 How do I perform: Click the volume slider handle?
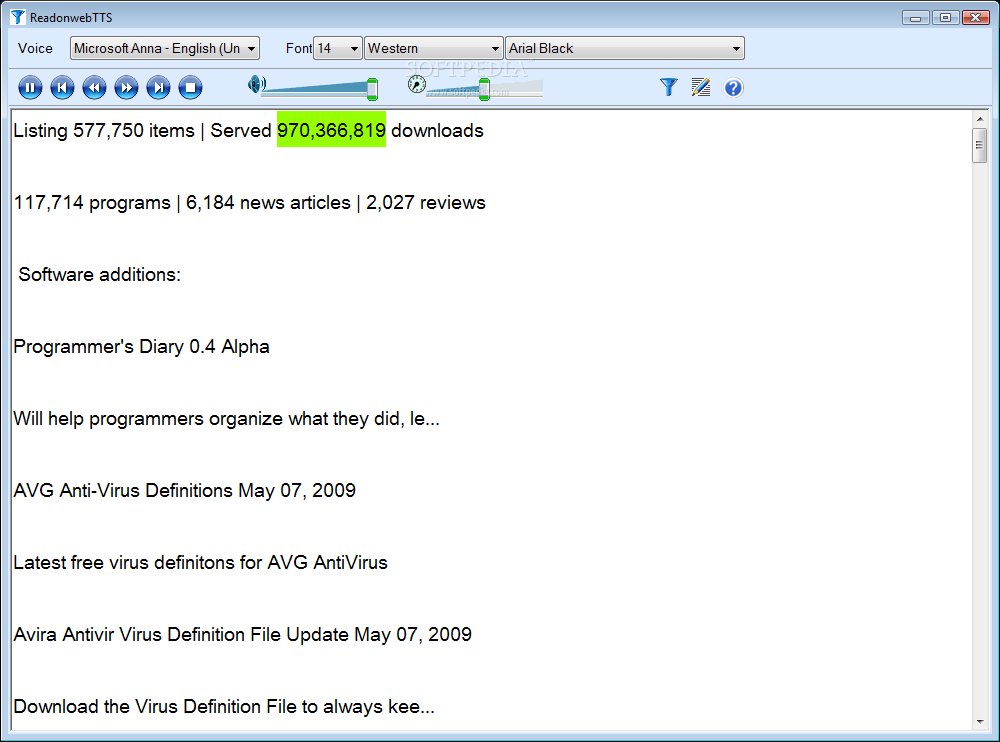[372, 89]
